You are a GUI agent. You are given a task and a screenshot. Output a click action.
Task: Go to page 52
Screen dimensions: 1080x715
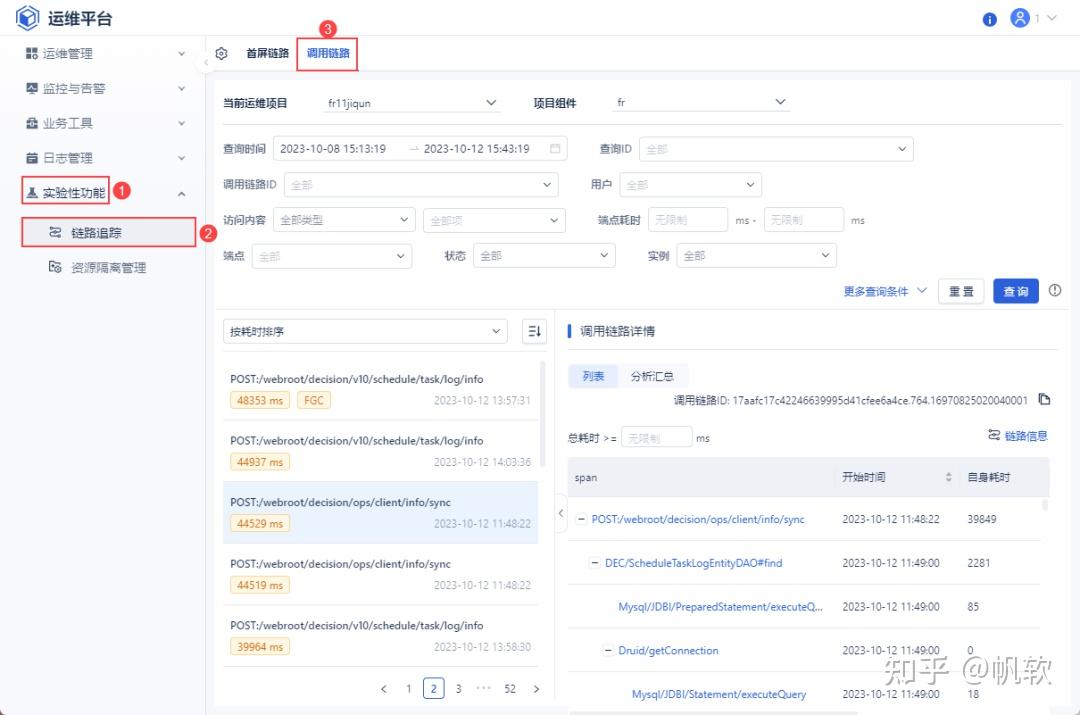[510, 688]
